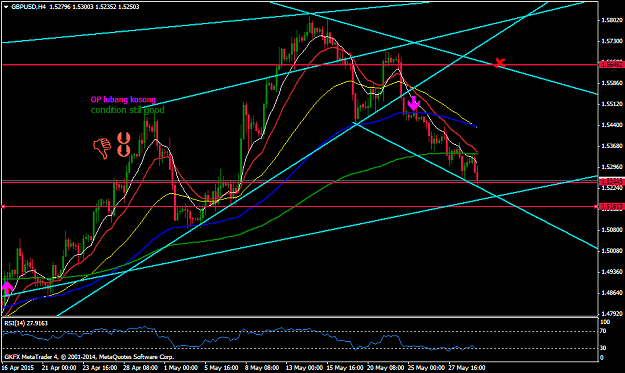Click the OHLC quote 1.52796 1.53003 1.52352 1.52503
Viewport: 625px width, 373px height.
point(94,7)
